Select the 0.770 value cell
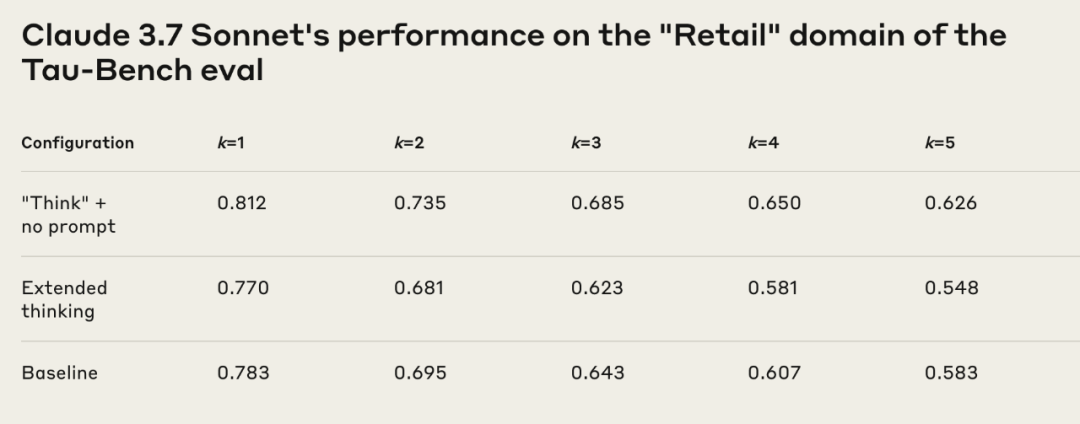This screenshot has height=424, width=1080. coord(243,288)
